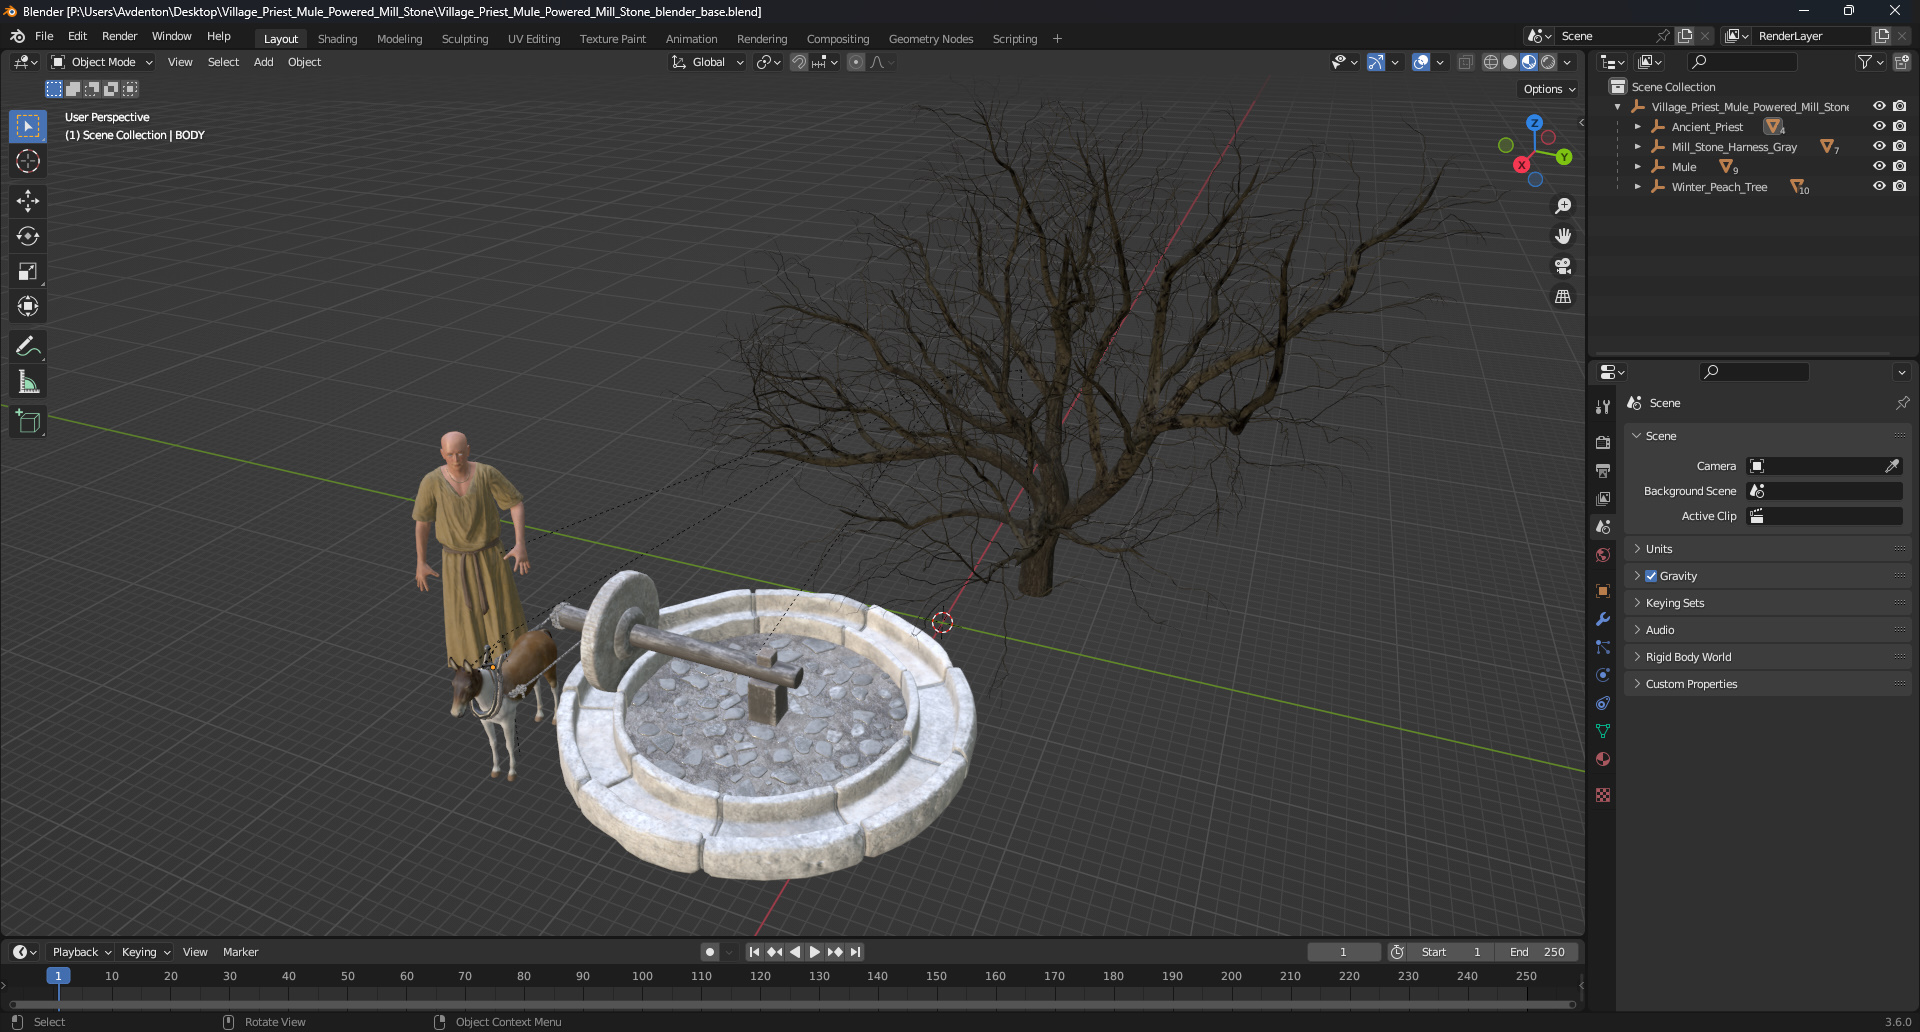Open the Modifiers properties tab

(1603, 619)
